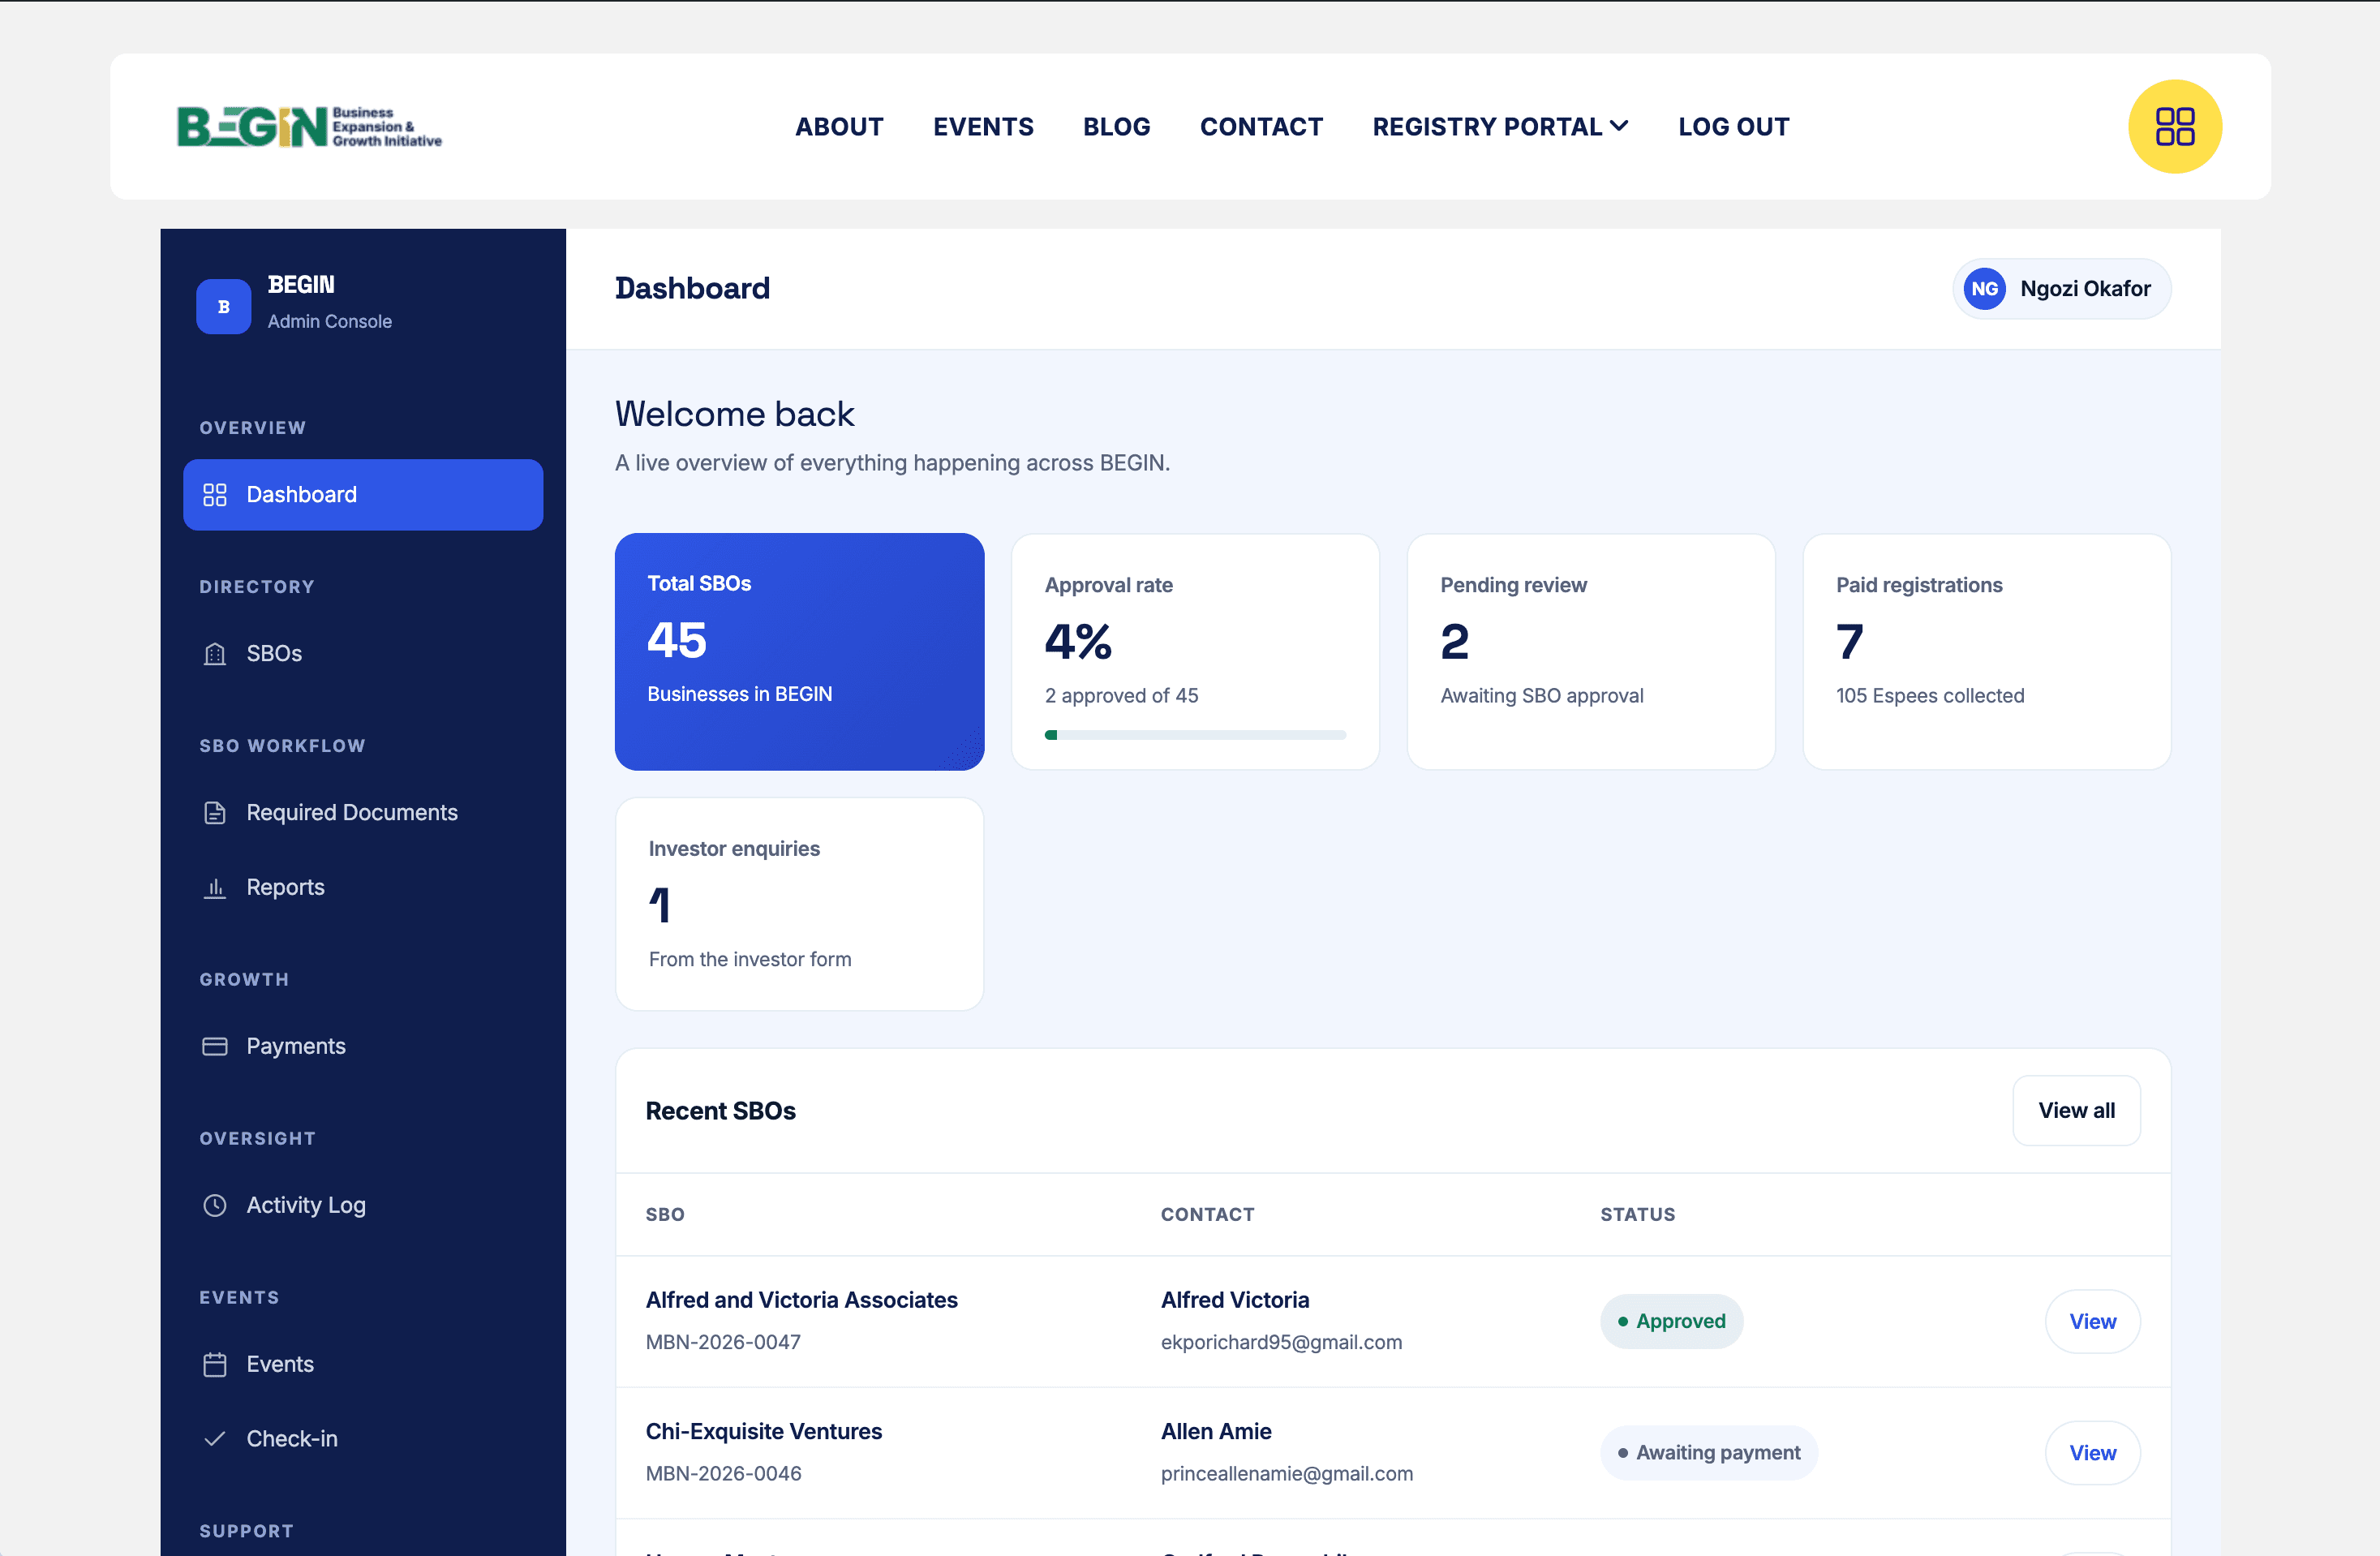Click email ekporichard95@gmail.com

(x=1281, y=1342)
